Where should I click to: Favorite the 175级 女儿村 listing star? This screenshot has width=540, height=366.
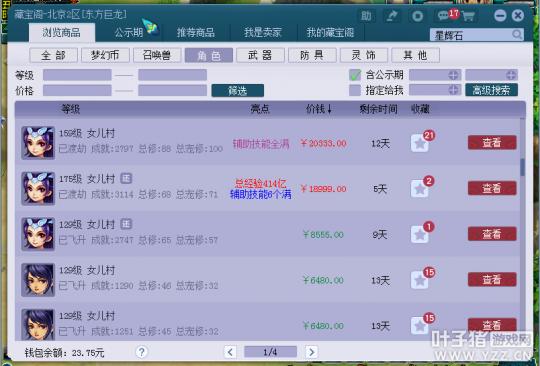point(420,189)
